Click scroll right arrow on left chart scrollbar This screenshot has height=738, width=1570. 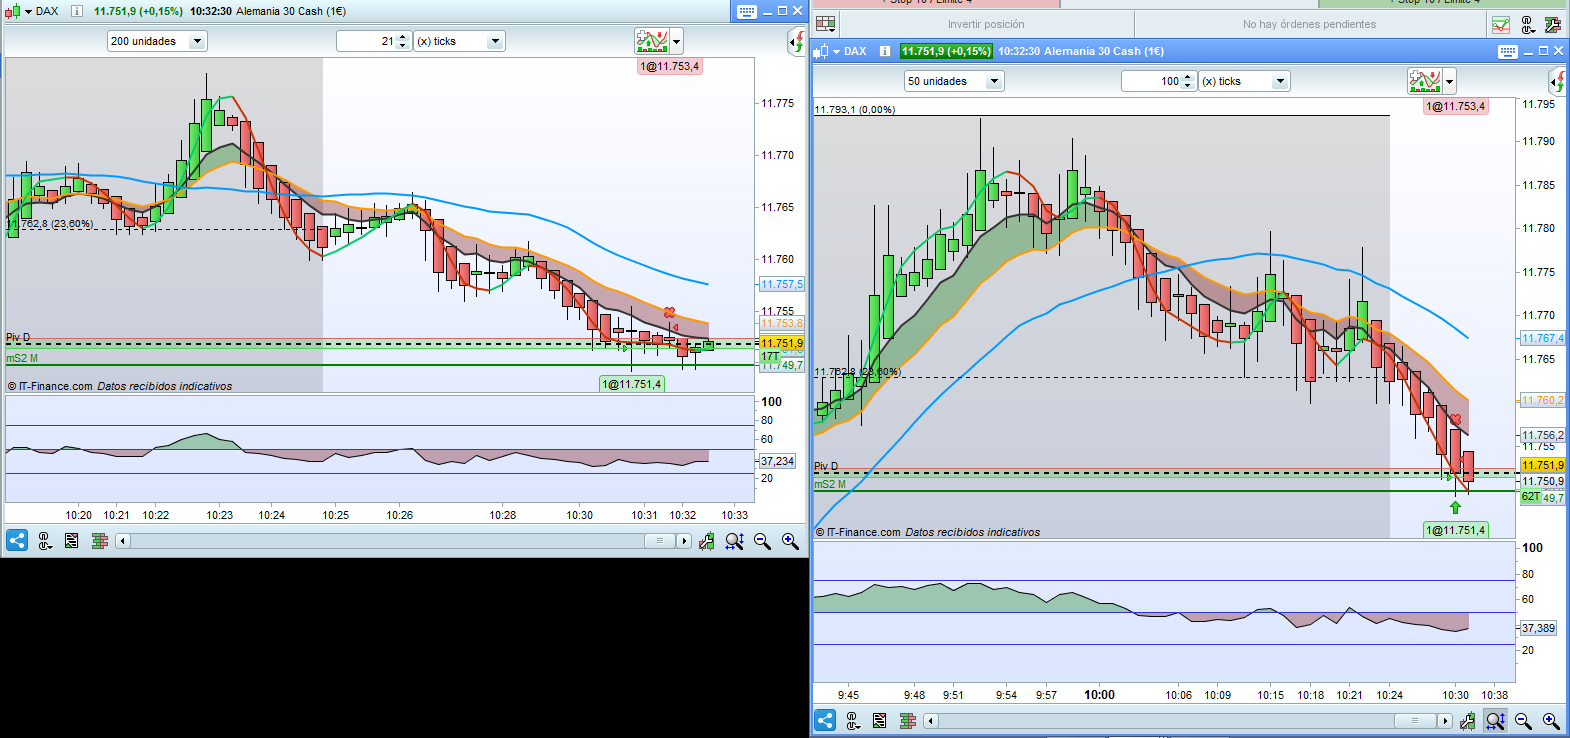(684, 541)
